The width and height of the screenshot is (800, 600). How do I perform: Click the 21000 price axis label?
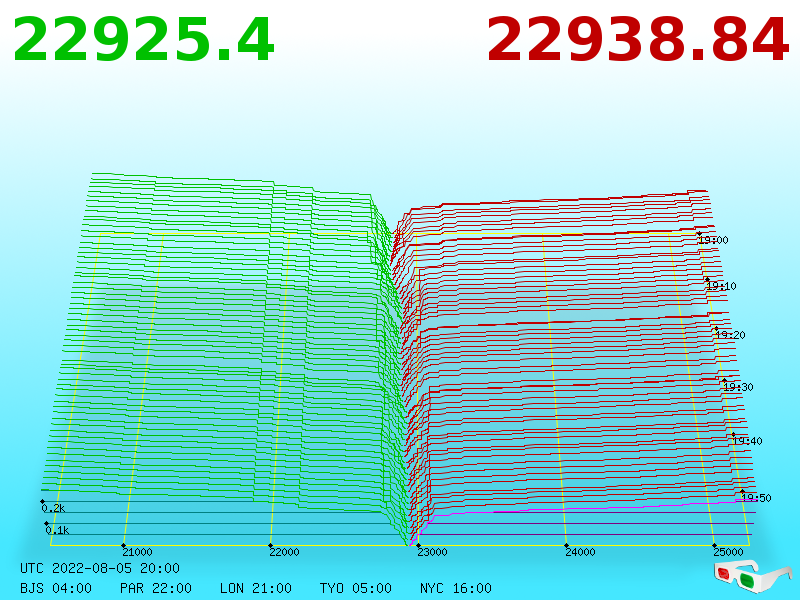[x=137, y=552]
